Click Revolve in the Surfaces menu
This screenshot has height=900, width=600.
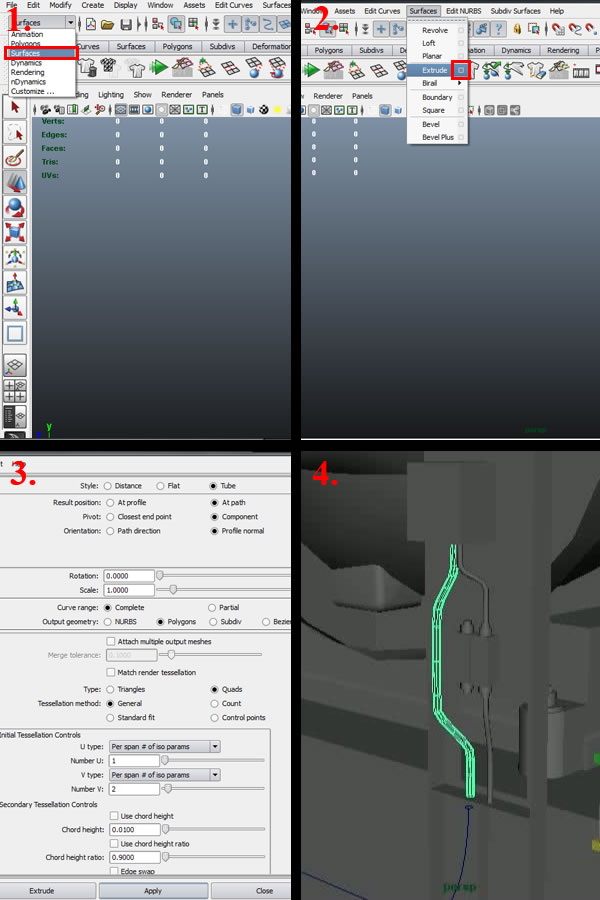(435, 30)
